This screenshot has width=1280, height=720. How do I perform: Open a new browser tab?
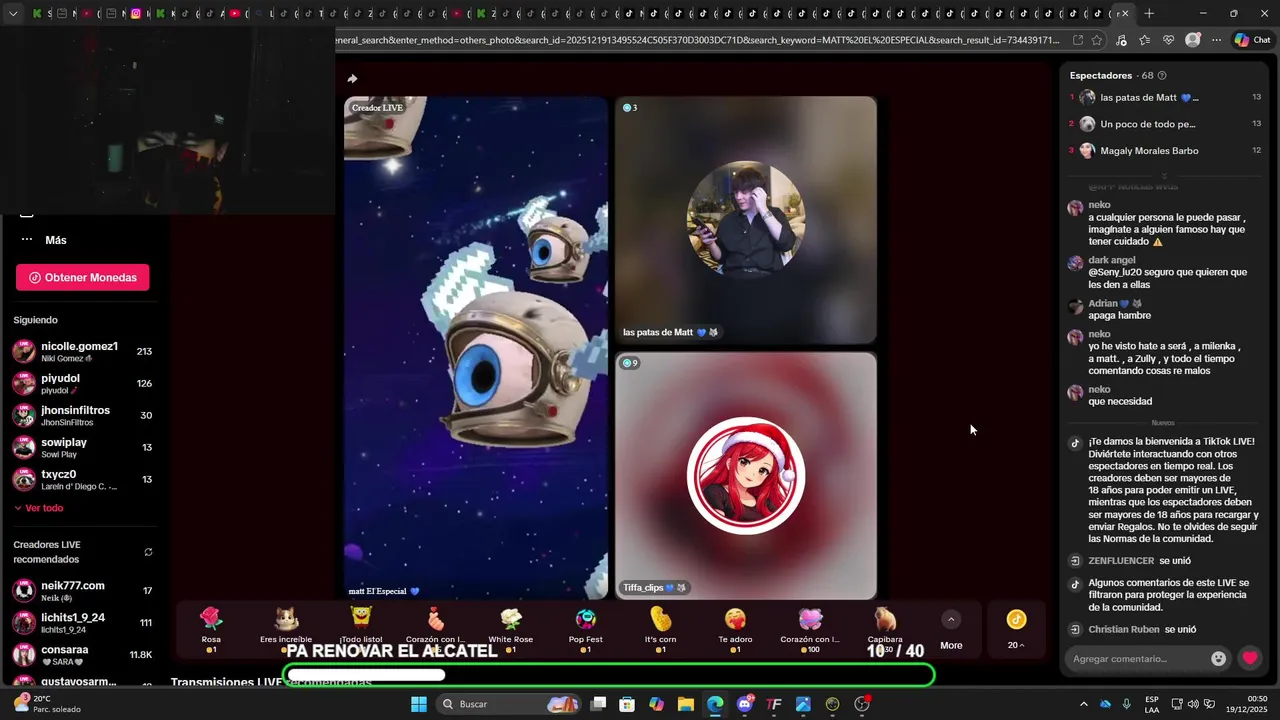pyautogui.click(x=1149, y=14)
